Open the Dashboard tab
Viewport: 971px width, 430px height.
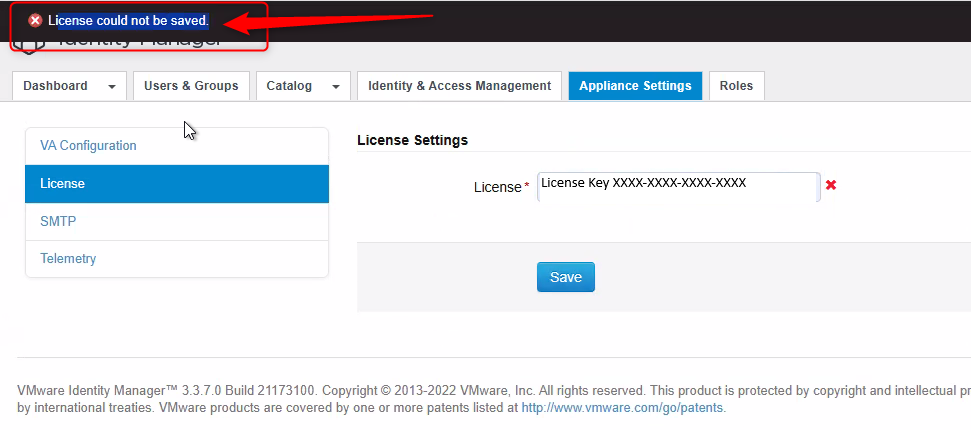(x=56, y=86)
